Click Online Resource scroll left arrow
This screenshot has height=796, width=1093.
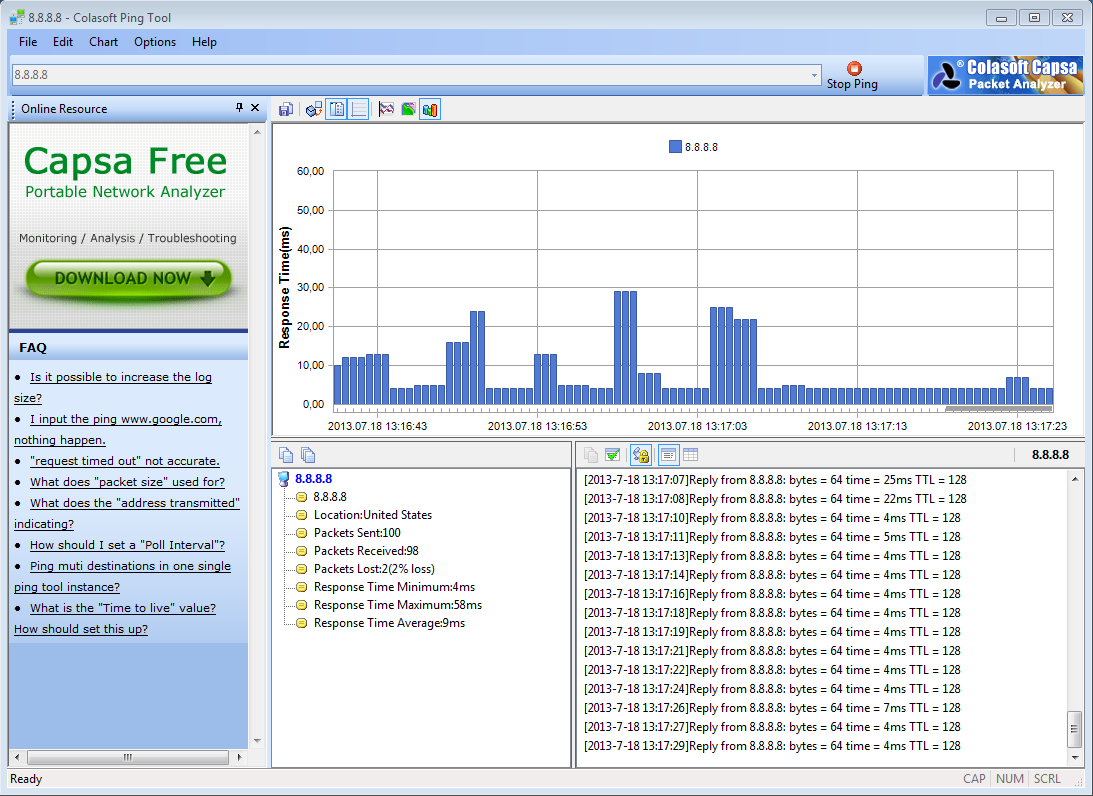point(17,757)
